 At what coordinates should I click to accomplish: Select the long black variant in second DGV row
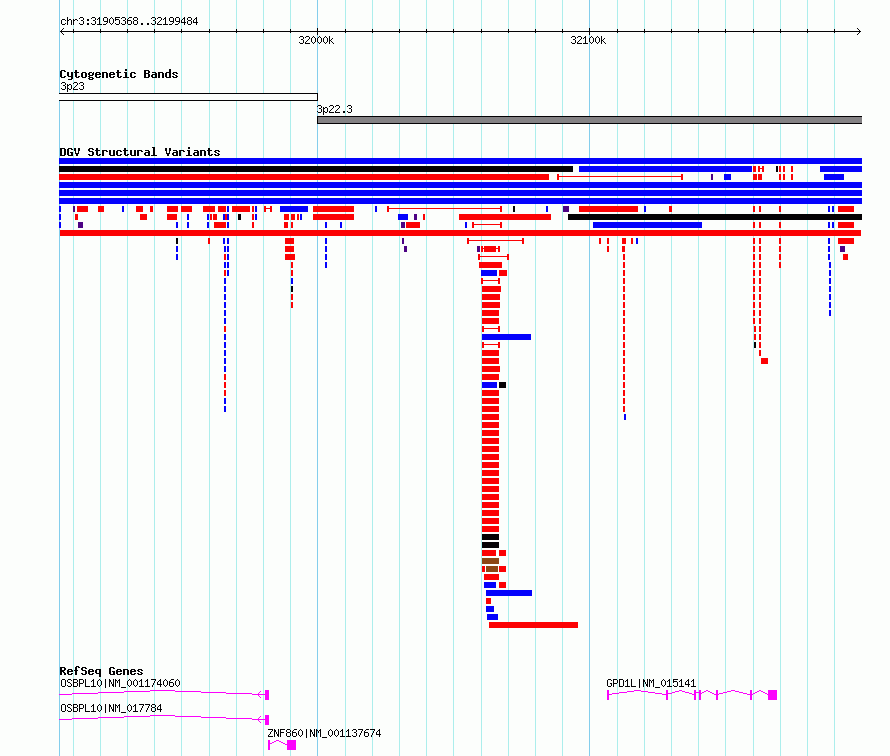316,169
